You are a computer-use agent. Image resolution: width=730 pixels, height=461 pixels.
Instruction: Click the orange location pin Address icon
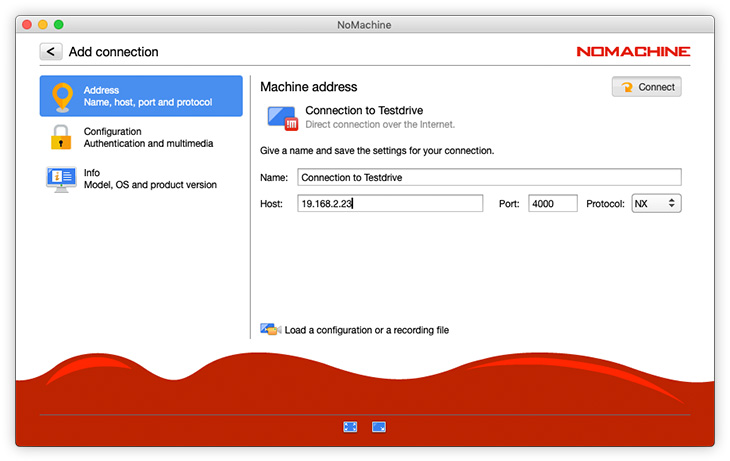point(62,96)
